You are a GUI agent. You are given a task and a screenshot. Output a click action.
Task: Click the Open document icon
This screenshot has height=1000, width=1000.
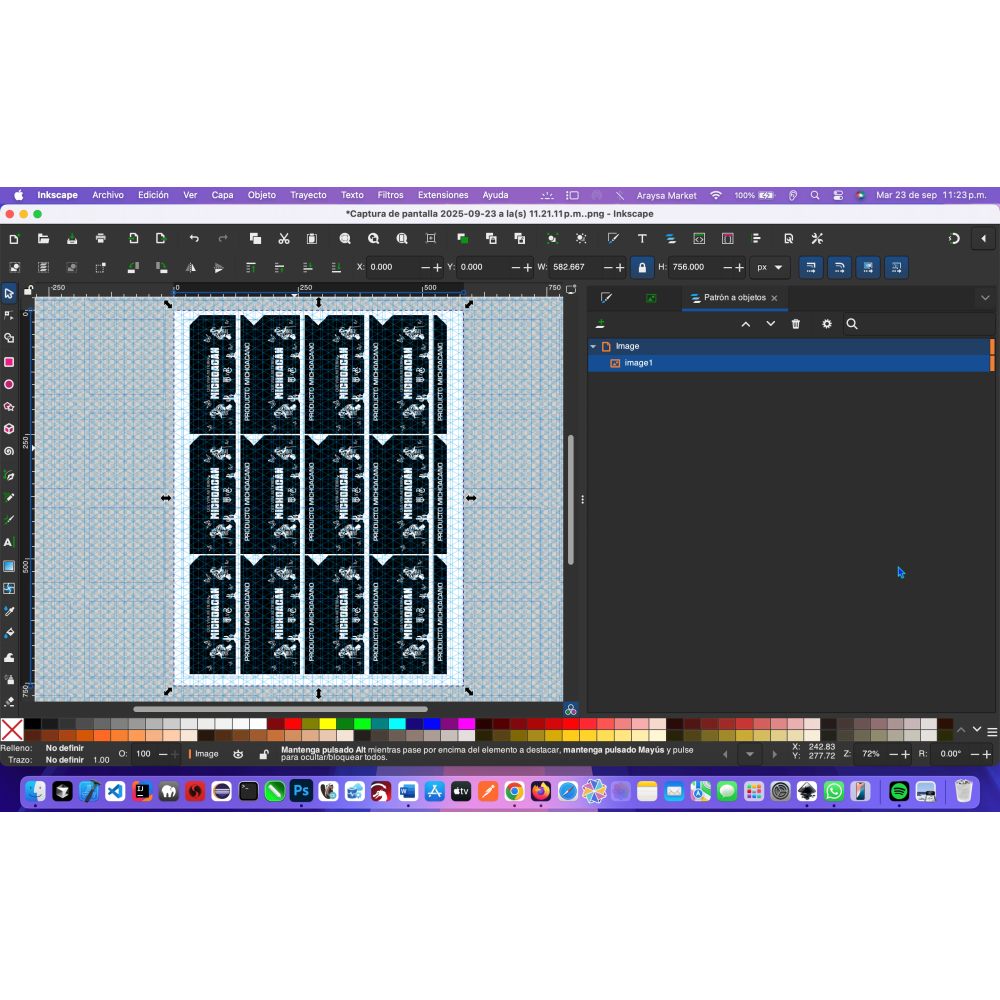coord(43,239)
